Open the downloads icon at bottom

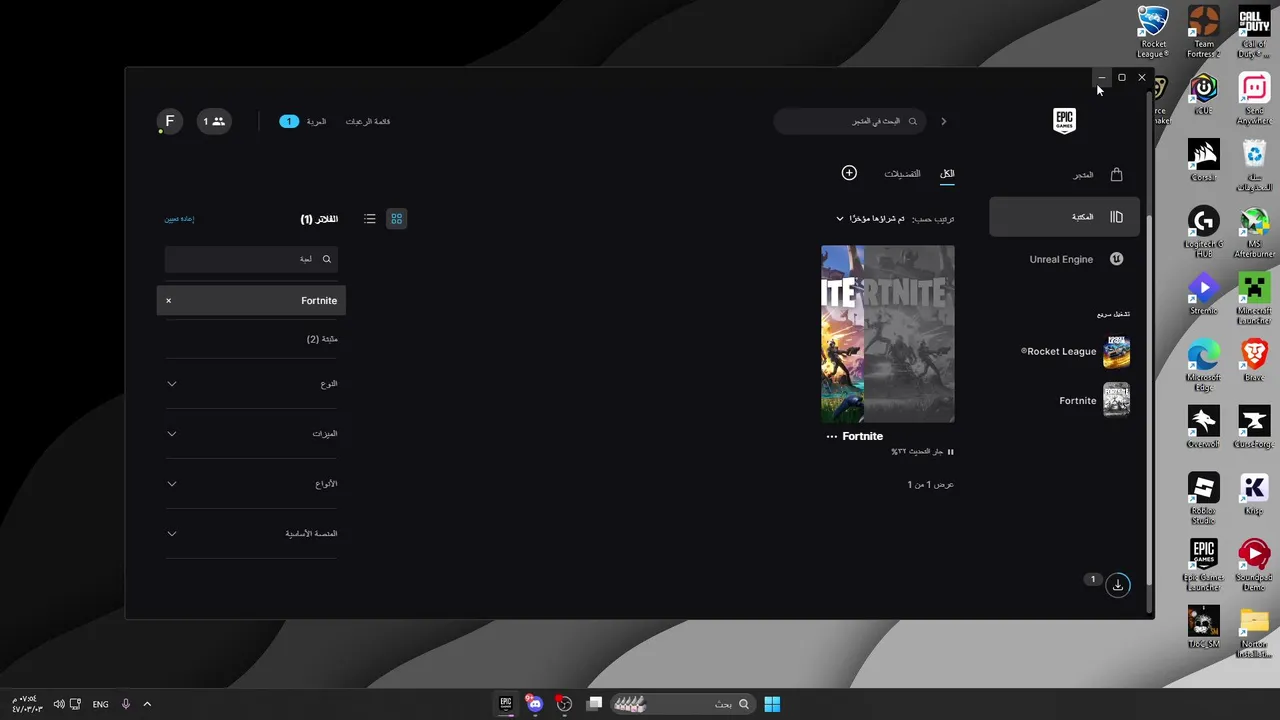tap(1118, 585)
